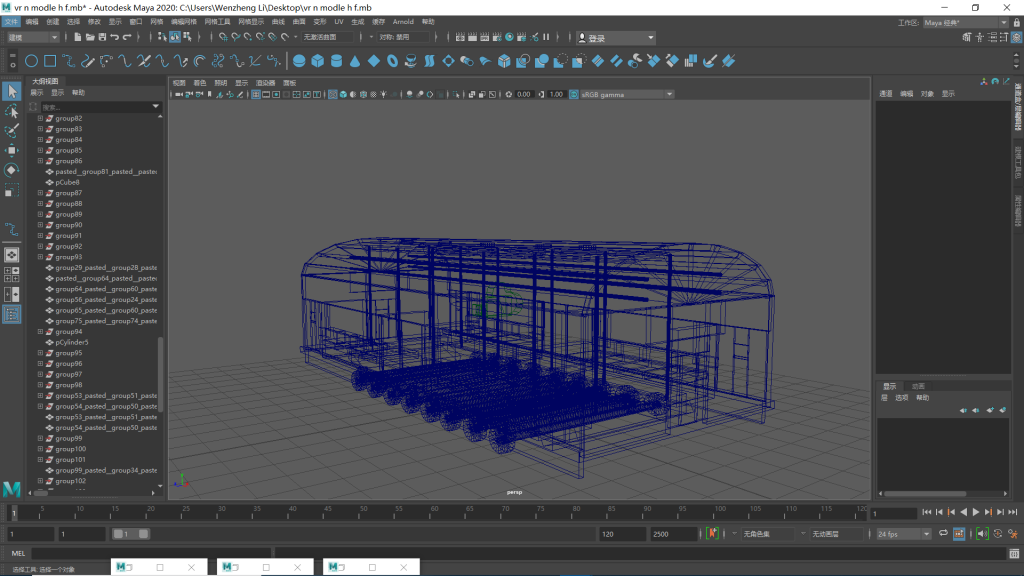1024x576 pixels.
Task: Click the pencil curve tool on the shelf
Action: (x=88, y=61)
